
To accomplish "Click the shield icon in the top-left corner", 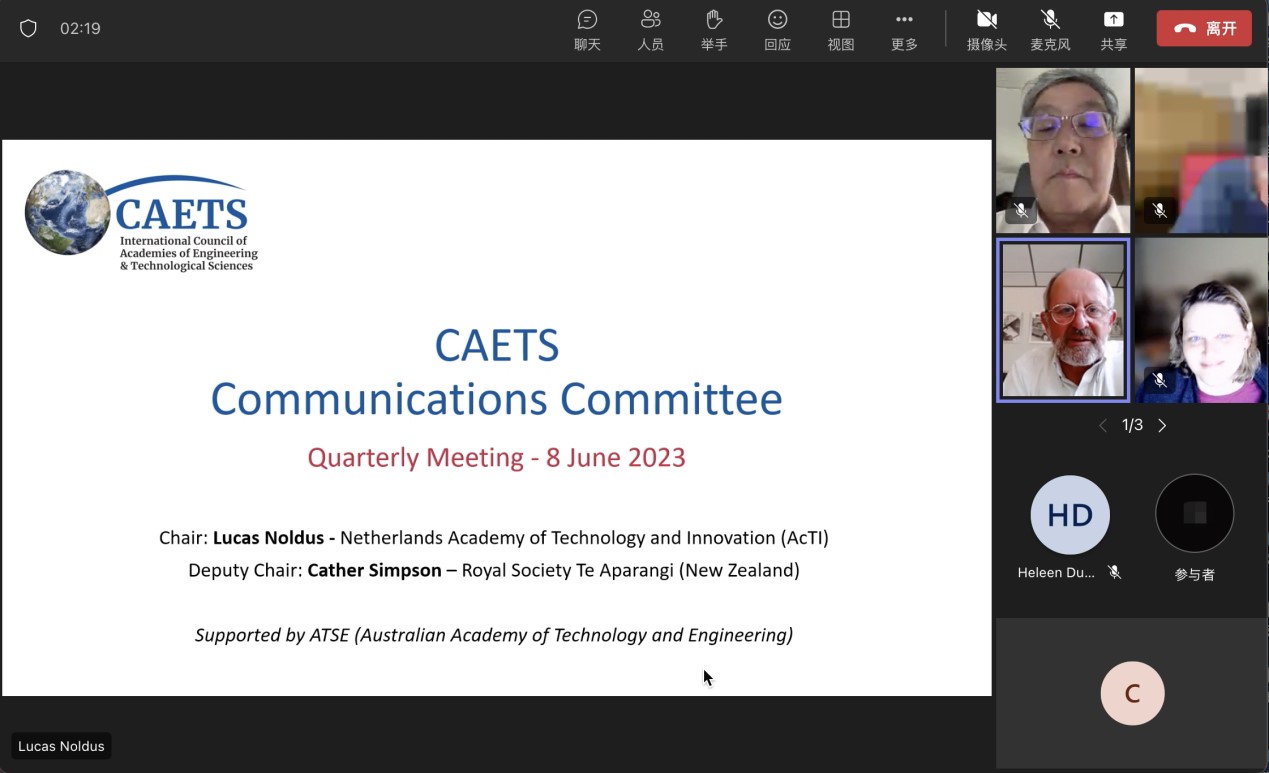I will point(29,28).
